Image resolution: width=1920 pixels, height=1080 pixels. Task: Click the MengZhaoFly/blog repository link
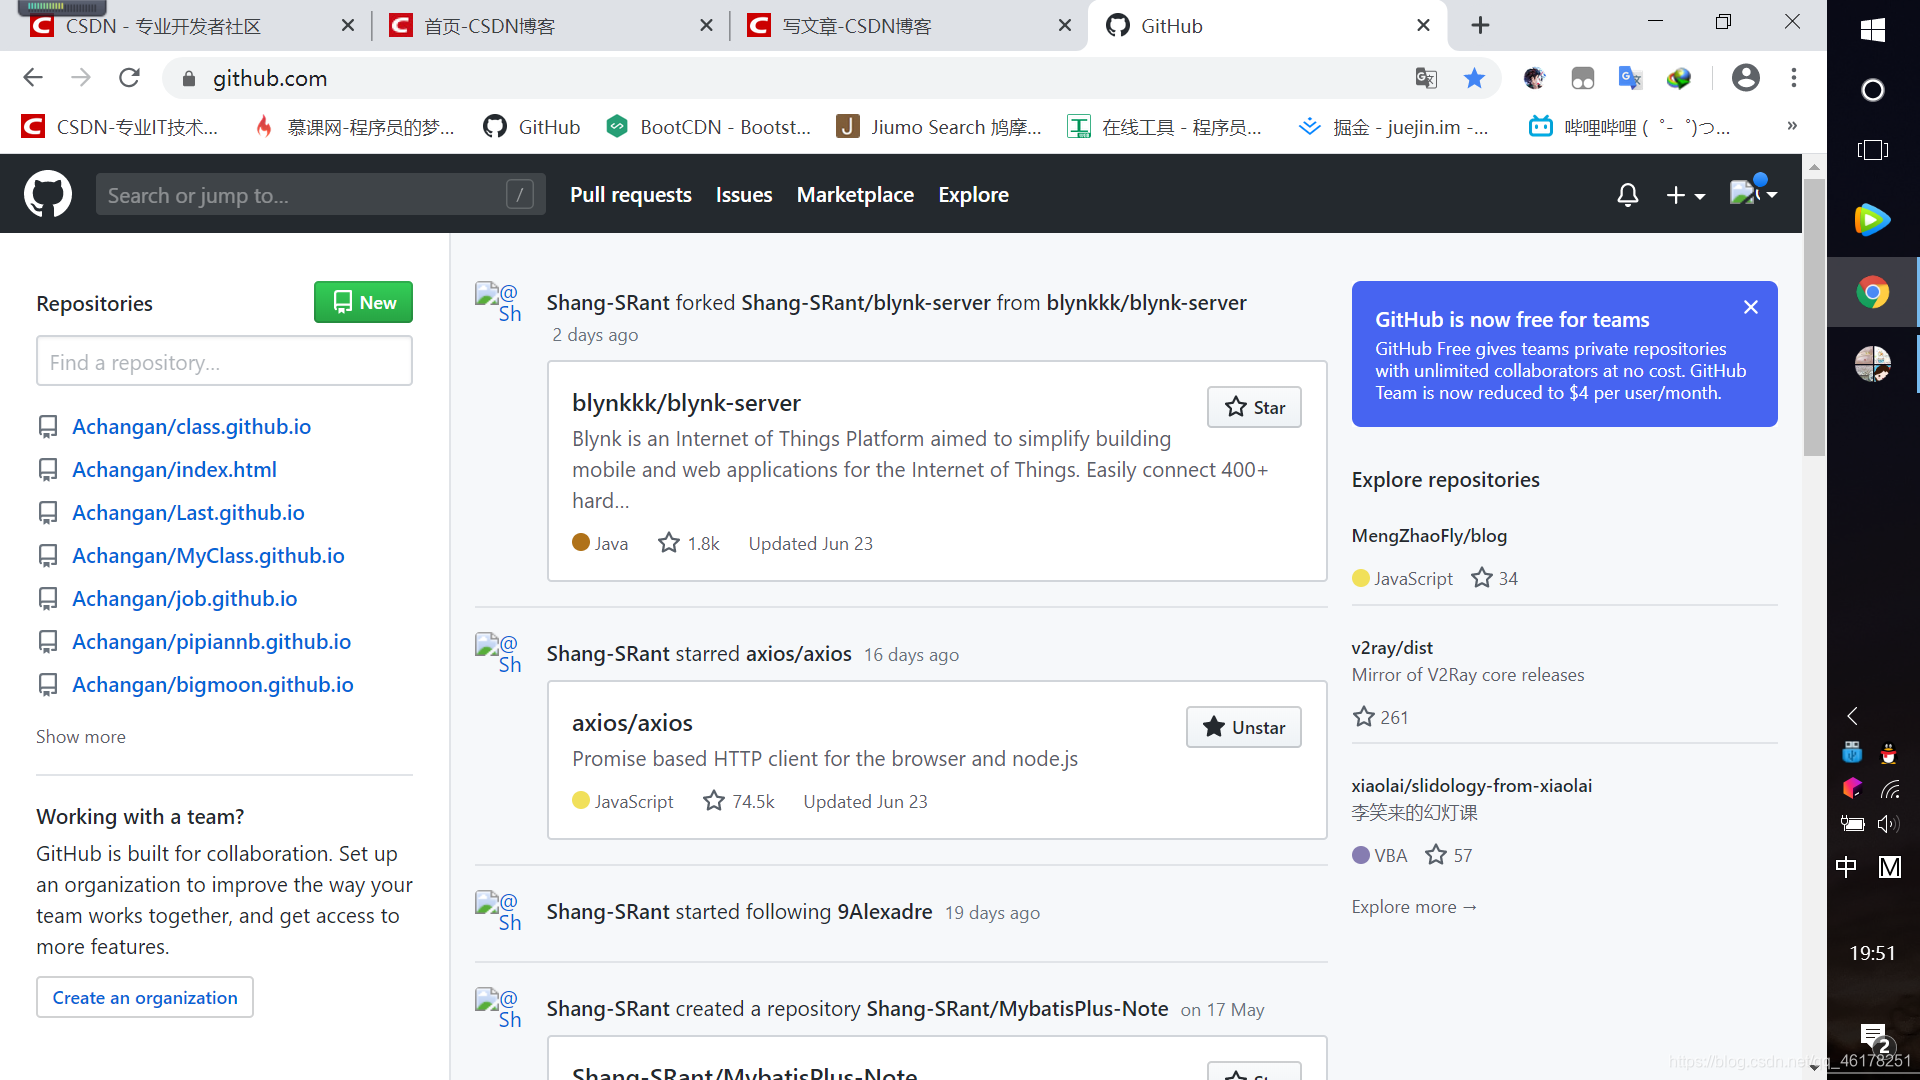pos(1429,534)
